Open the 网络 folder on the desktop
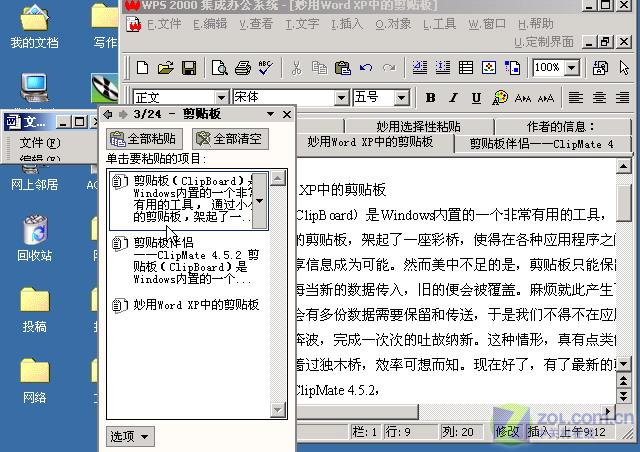 [x=34, y=381]
